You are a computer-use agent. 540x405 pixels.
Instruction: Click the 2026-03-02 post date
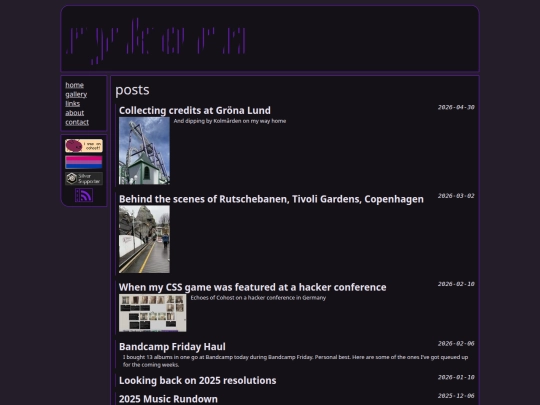tap(456, 196)
